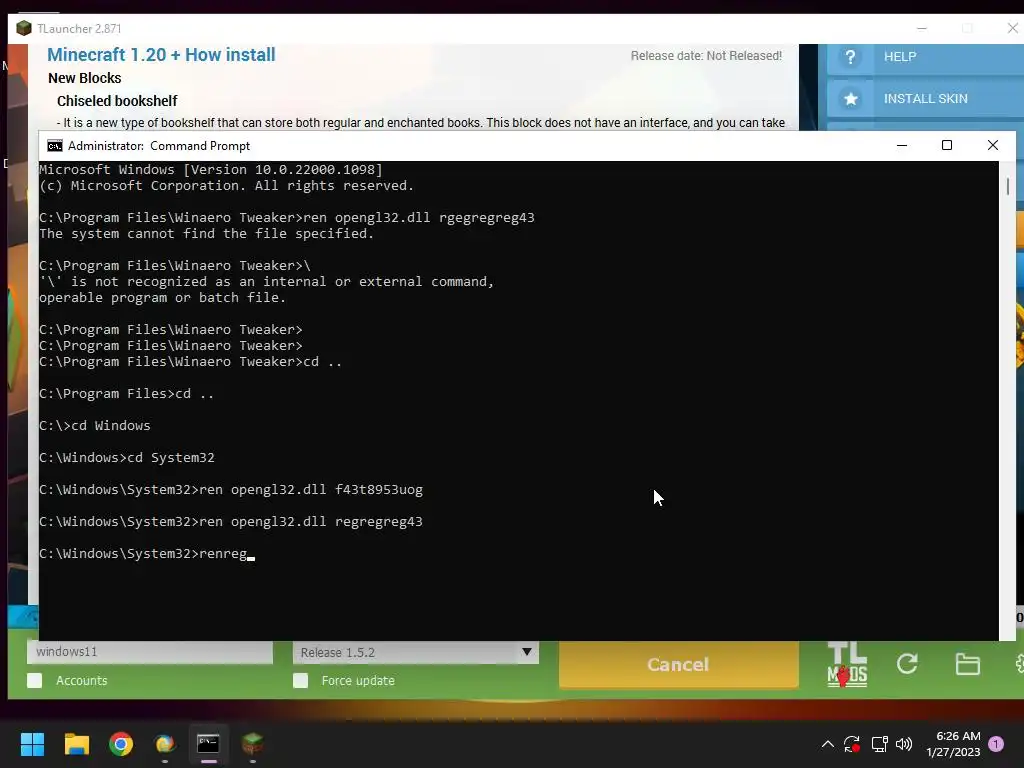This screenshot has height=768, width=1024.
Task: Click the 'Administrator: Command Prompt' title text
Action: (x=159, y=146)
